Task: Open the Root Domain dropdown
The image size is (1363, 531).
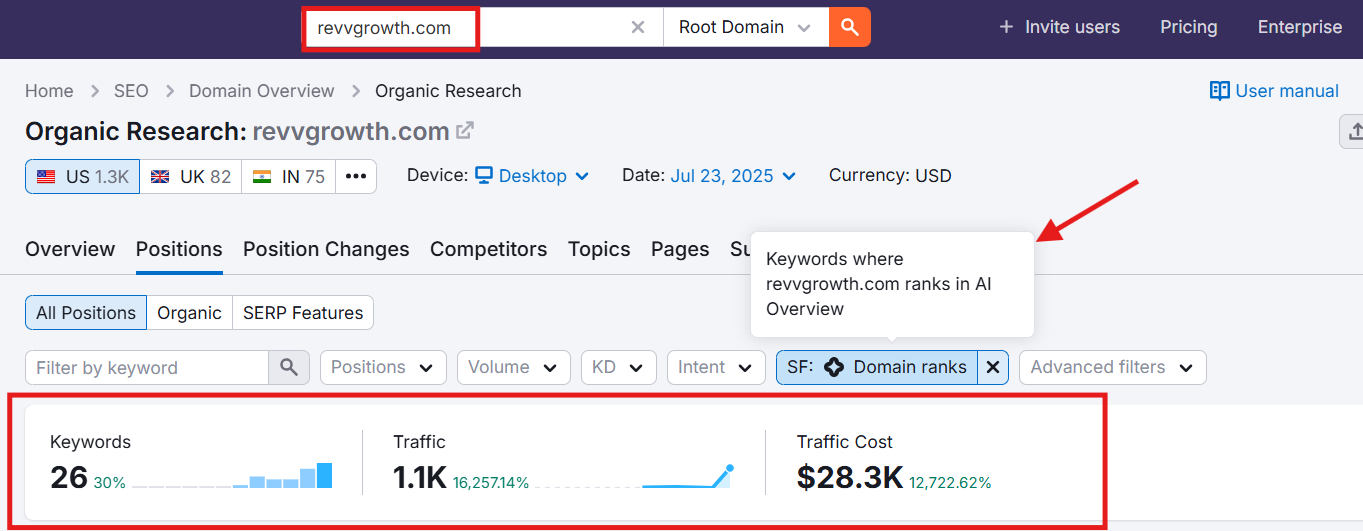Action: [x=746, y=27]
